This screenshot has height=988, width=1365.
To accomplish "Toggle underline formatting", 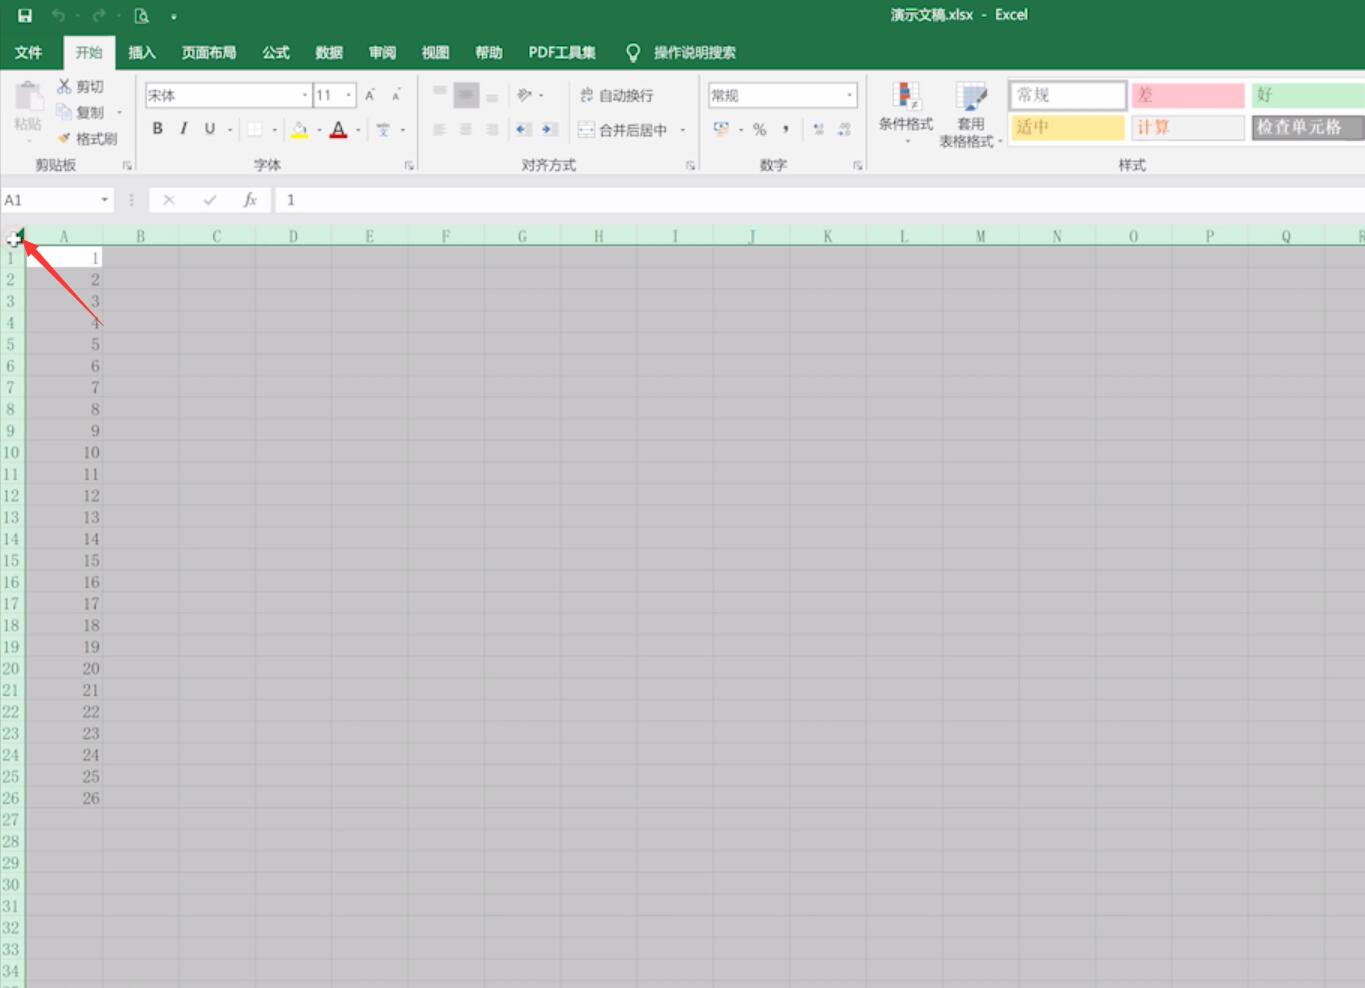I will tap(209, 129).
